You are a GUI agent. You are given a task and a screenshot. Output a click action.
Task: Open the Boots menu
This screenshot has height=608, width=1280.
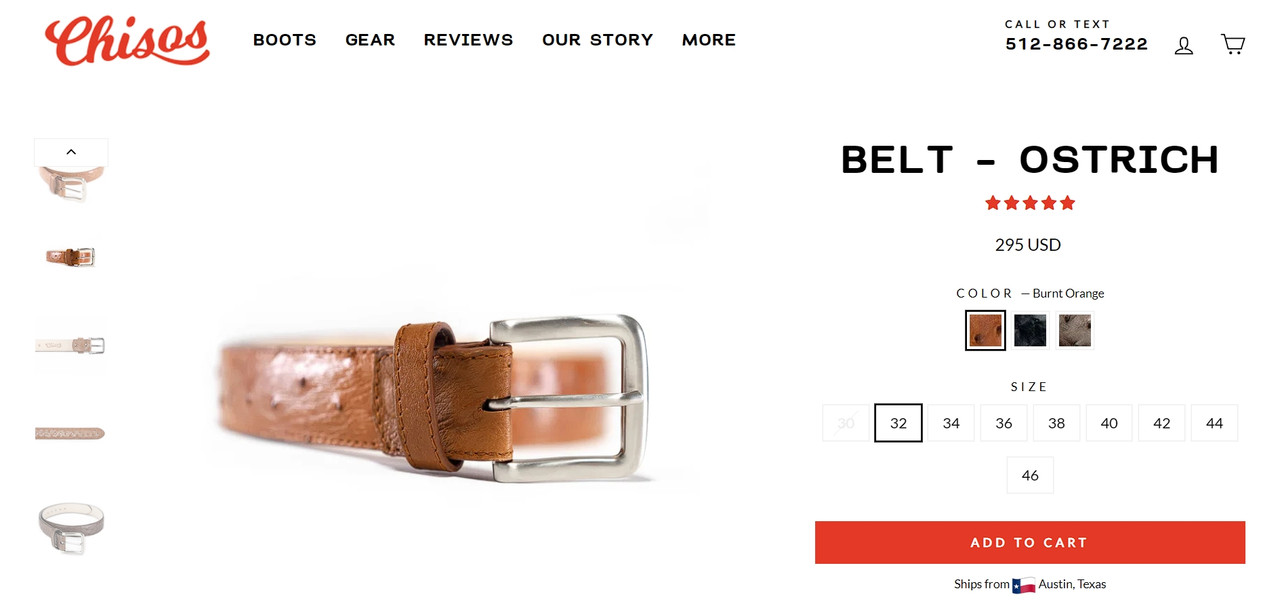click(284, 40)
